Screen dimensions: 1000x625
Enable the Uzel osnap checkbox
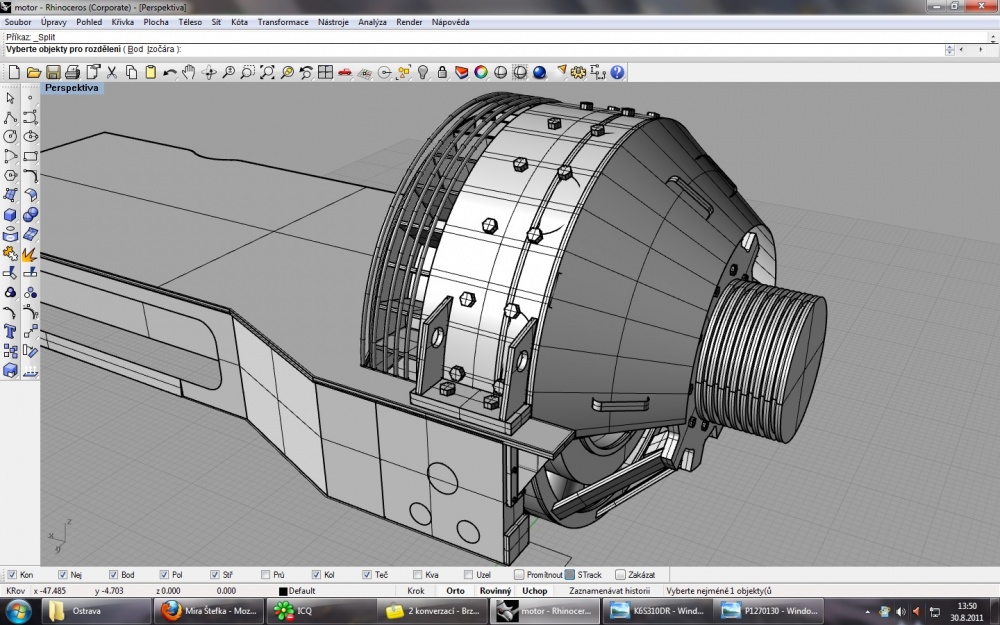click(469, 575)
